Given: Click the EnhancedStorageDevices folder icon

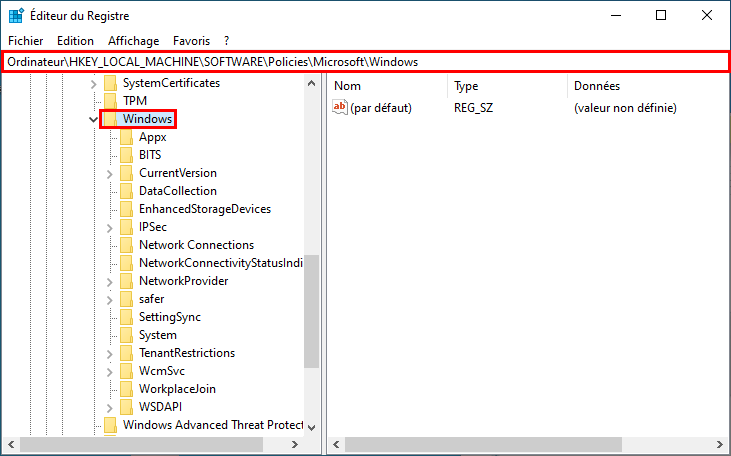Looking at the screenshot, I should [126, 209].
